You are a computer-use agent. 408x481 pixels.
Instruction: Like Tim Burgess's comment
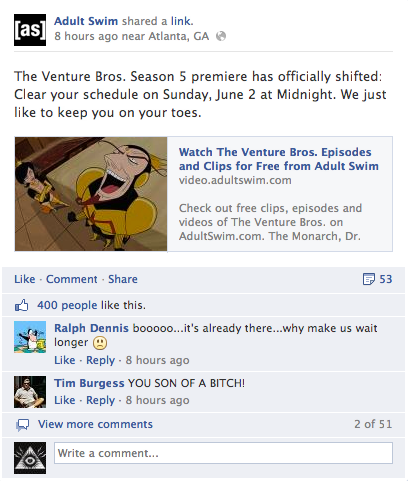point(65,400)
